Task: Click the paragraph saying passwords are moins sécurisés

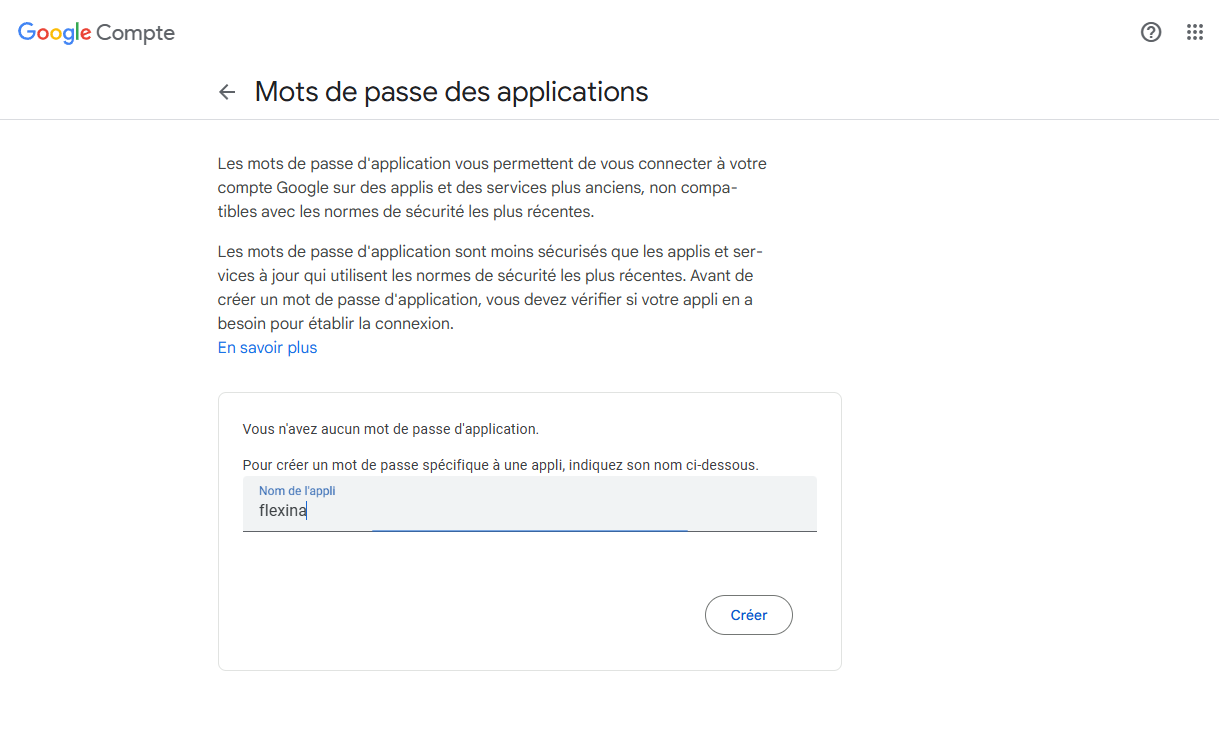Action: click(x=491, y=286)
